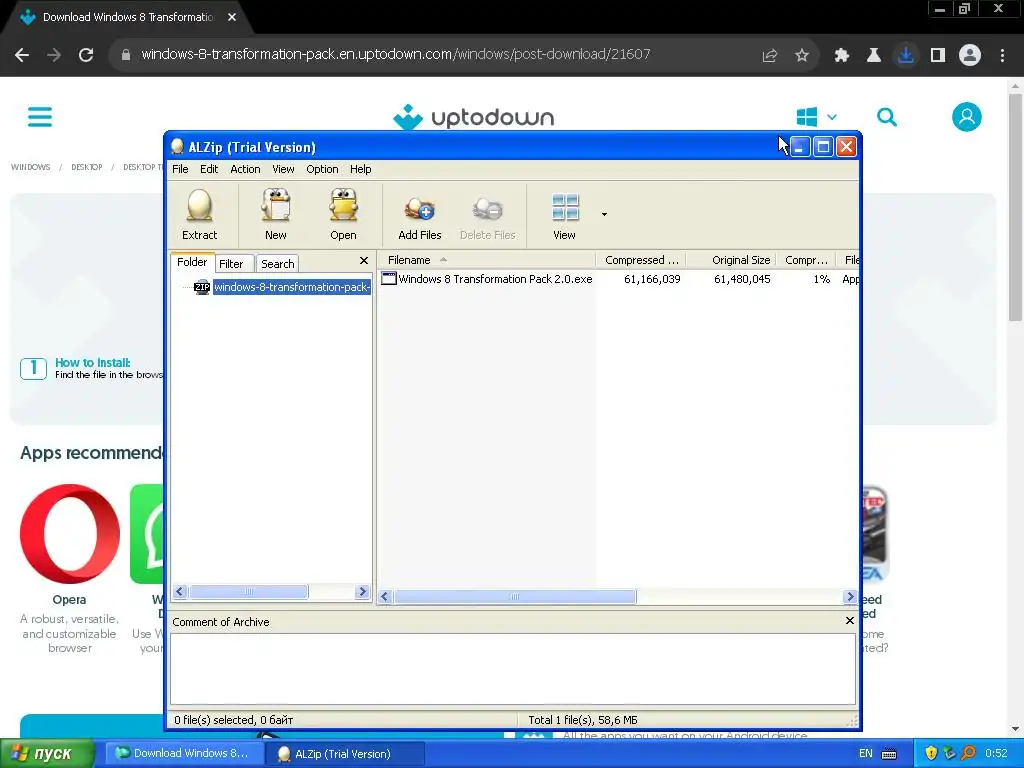
Task: Click the Open archive toolbar icon
Action: (x=343, y=214)
